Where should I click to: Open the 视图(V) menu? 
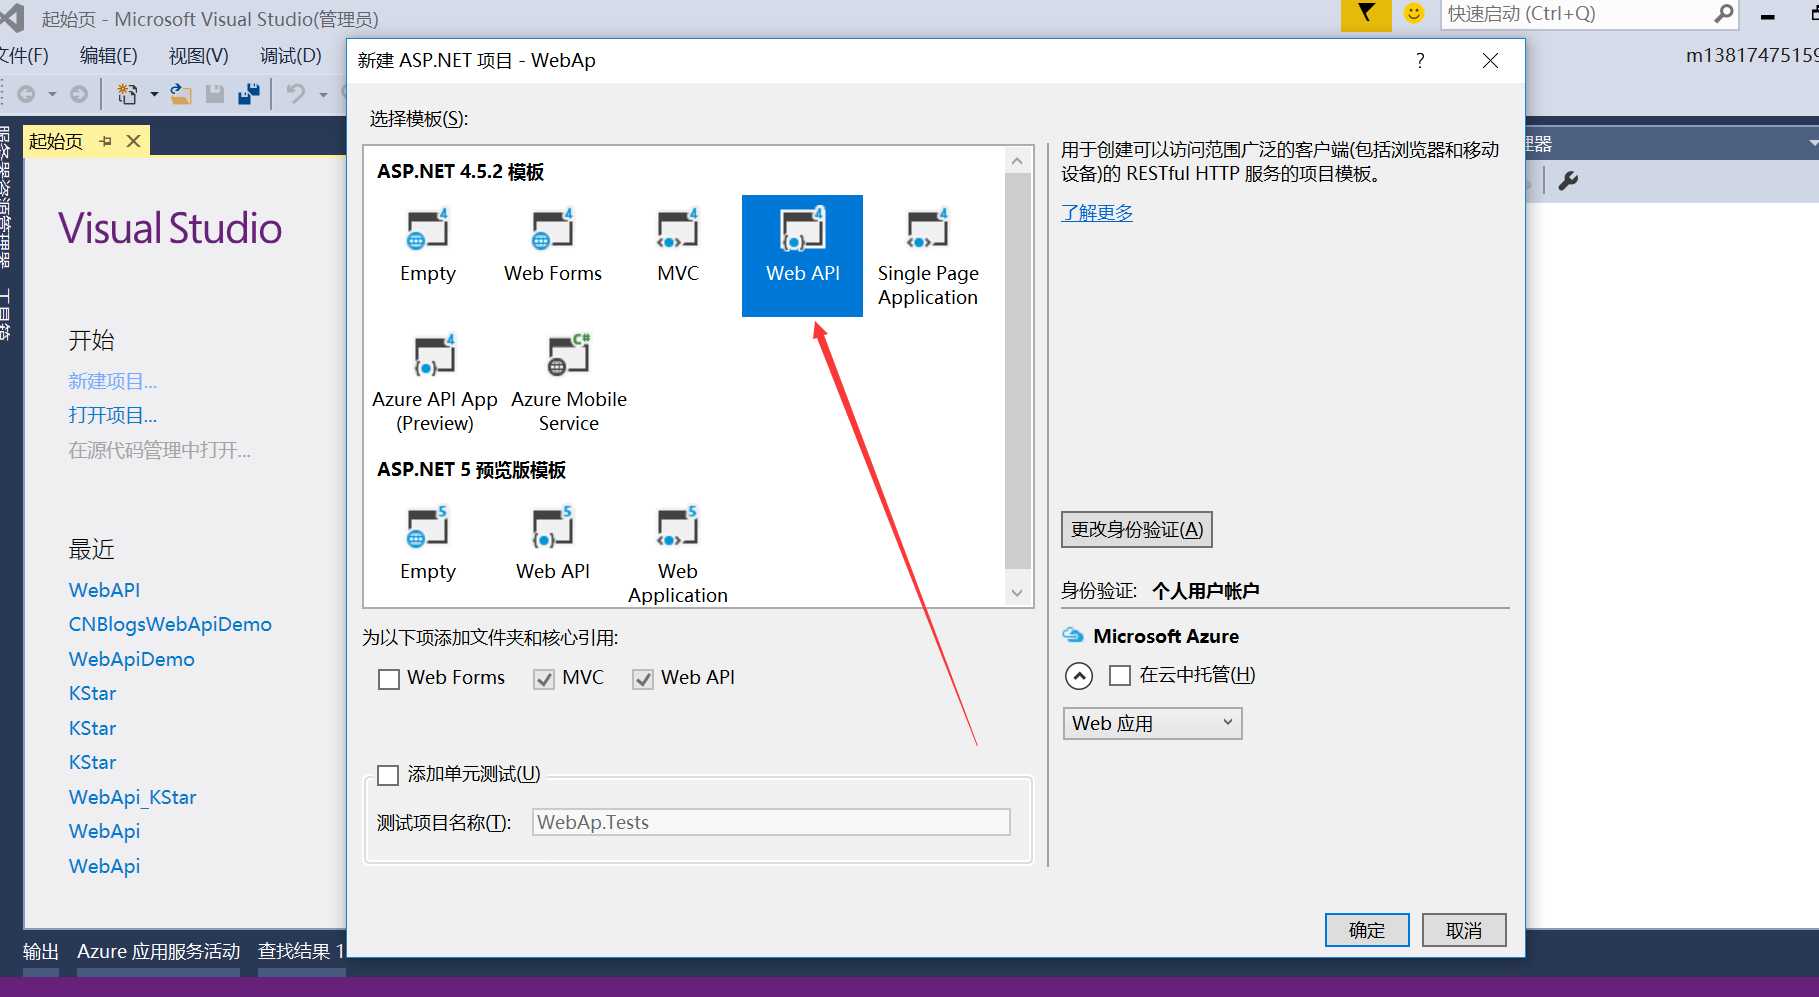point(198,56)
